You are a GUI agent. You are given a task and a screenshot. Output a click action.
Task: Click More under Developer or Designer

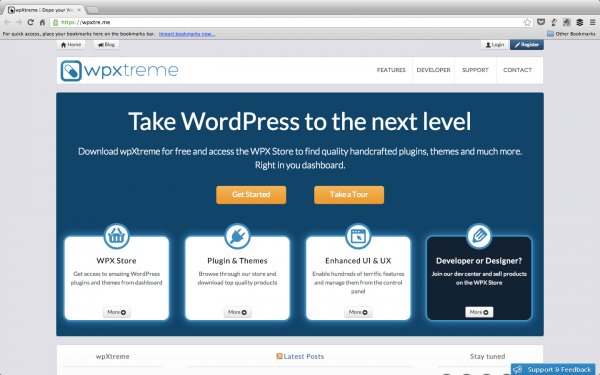(479, 312)
